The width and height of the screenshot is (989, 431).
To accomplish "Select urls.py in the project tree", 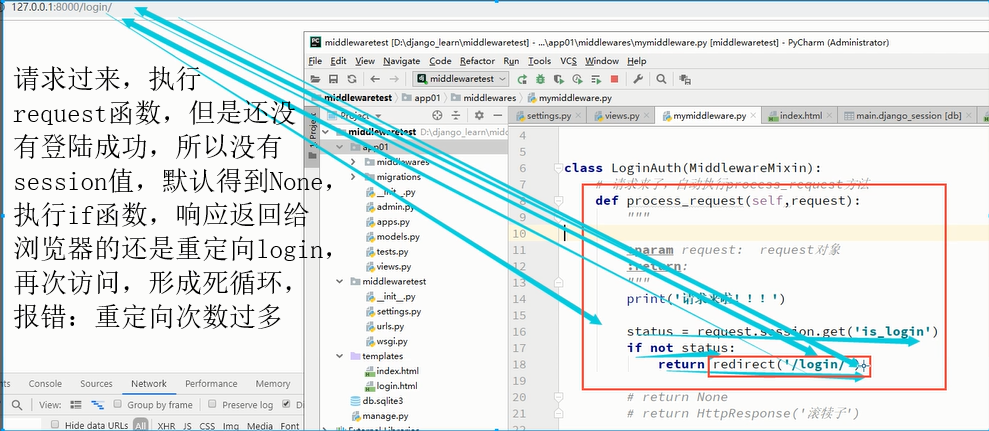I will pos(390,326).
